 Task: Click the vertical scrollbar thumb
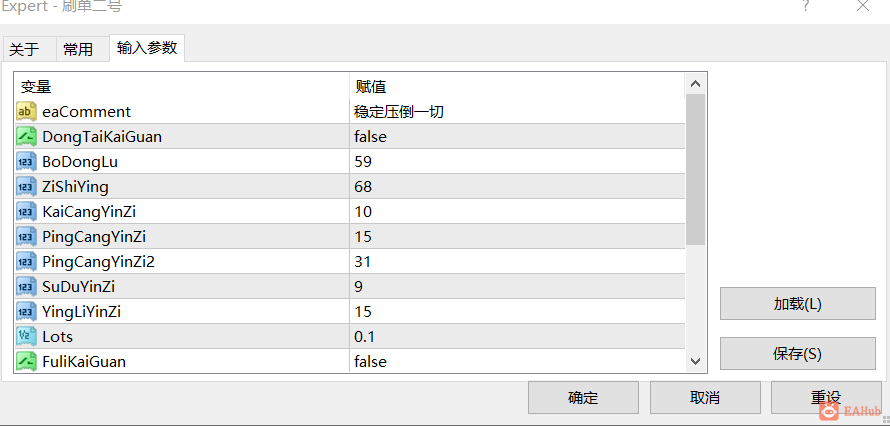coord(695,170)
